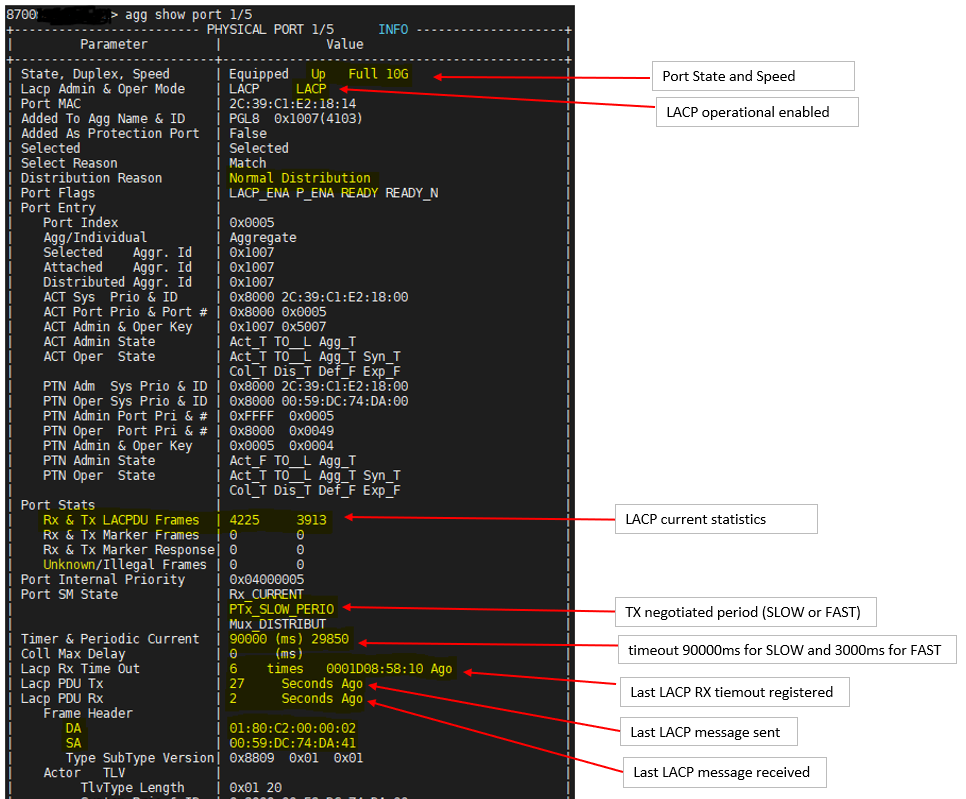Click the 'Port SM State' parameter label

coord(69,594)
